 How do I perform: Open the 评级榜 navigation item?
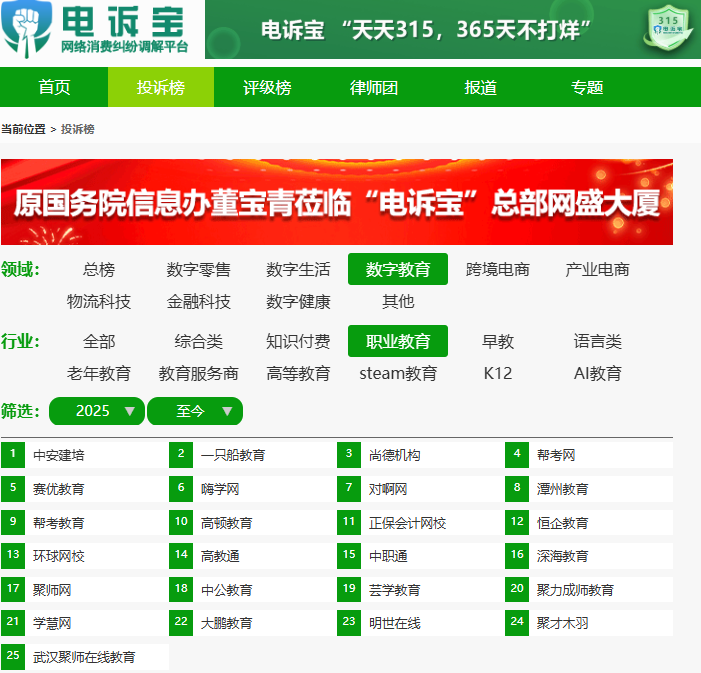tap(267, 87)
